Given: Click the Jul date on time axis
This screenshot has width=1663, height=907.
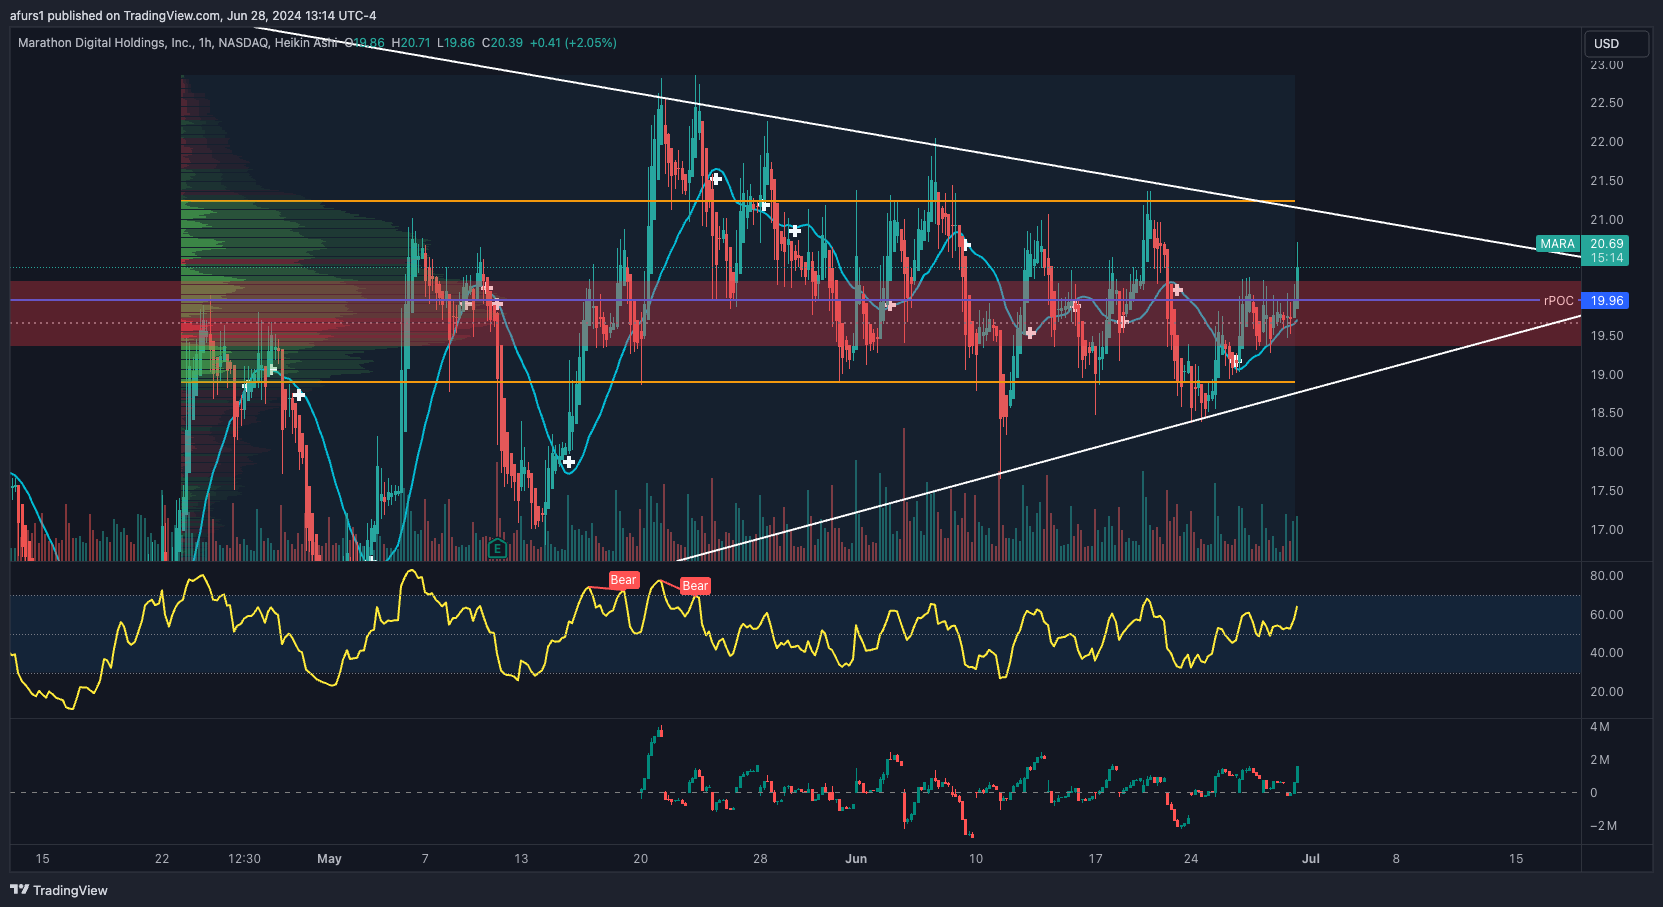Looking at the screenshot, I should 1311,859.
